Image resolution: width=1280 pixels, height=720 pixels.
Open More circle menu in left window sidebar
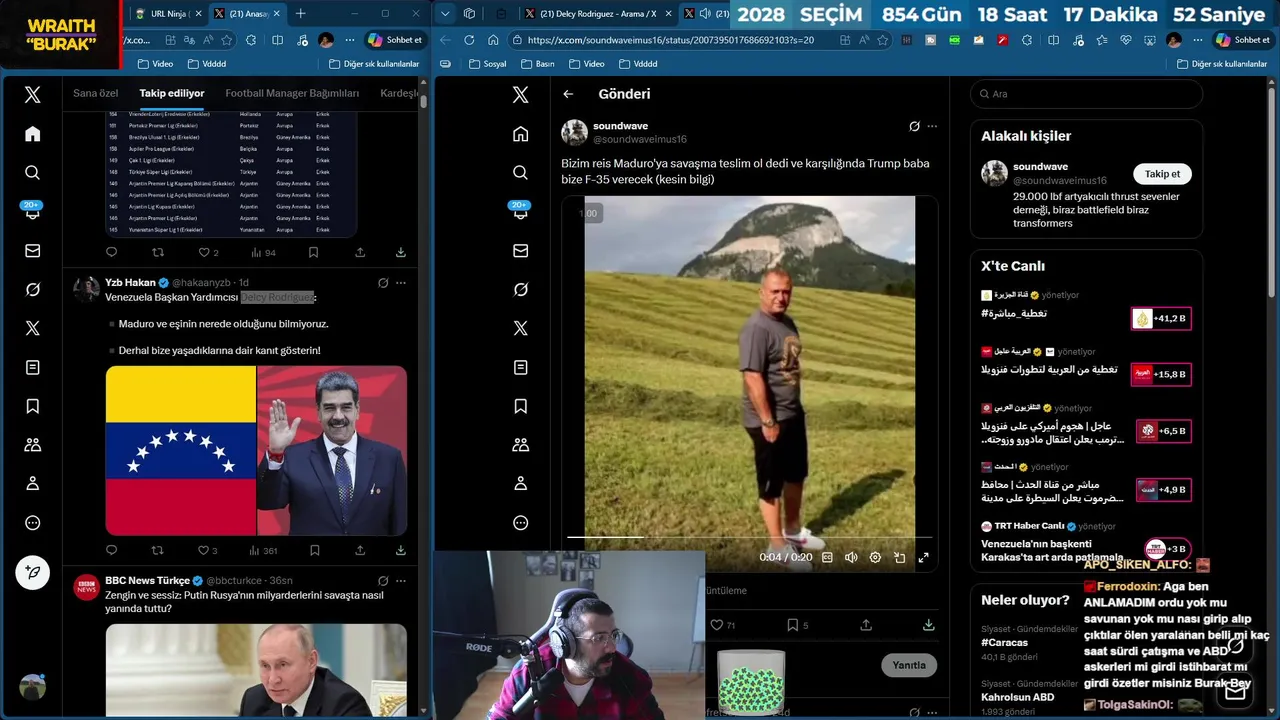[33, 523]
